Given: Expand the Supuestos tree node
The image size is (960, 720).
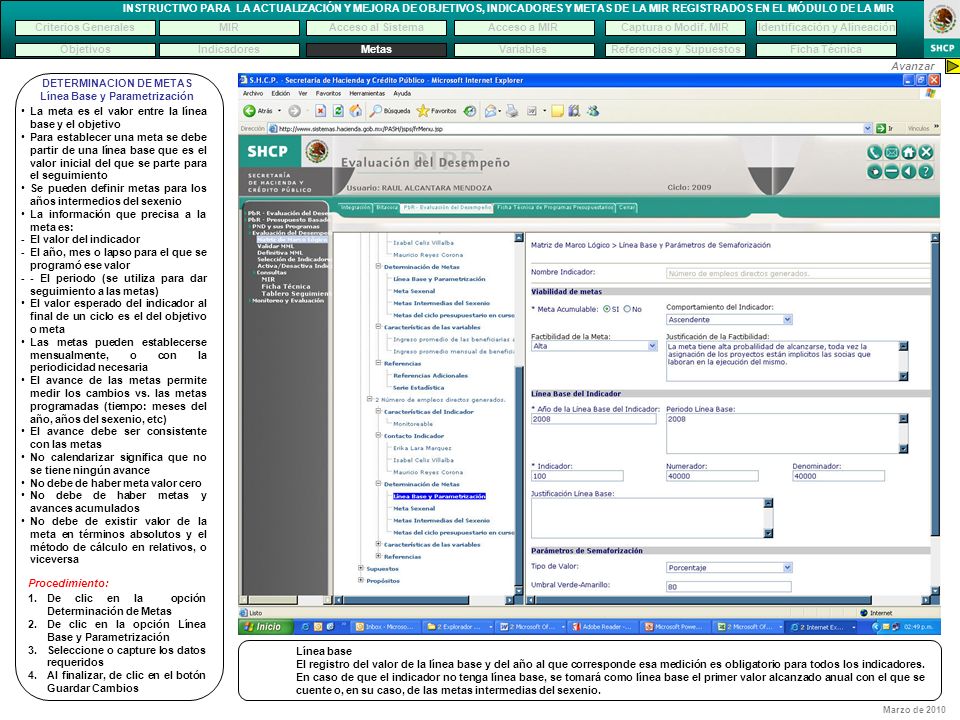Looking at the screenshot, I should tap(361, 568).
